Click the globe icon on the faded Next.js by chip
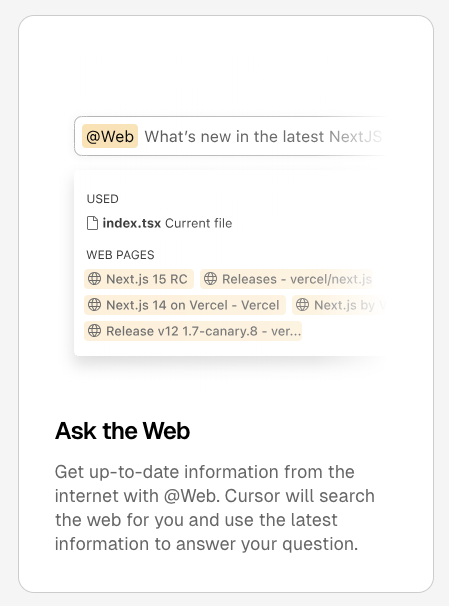 [x=303, y=305]
